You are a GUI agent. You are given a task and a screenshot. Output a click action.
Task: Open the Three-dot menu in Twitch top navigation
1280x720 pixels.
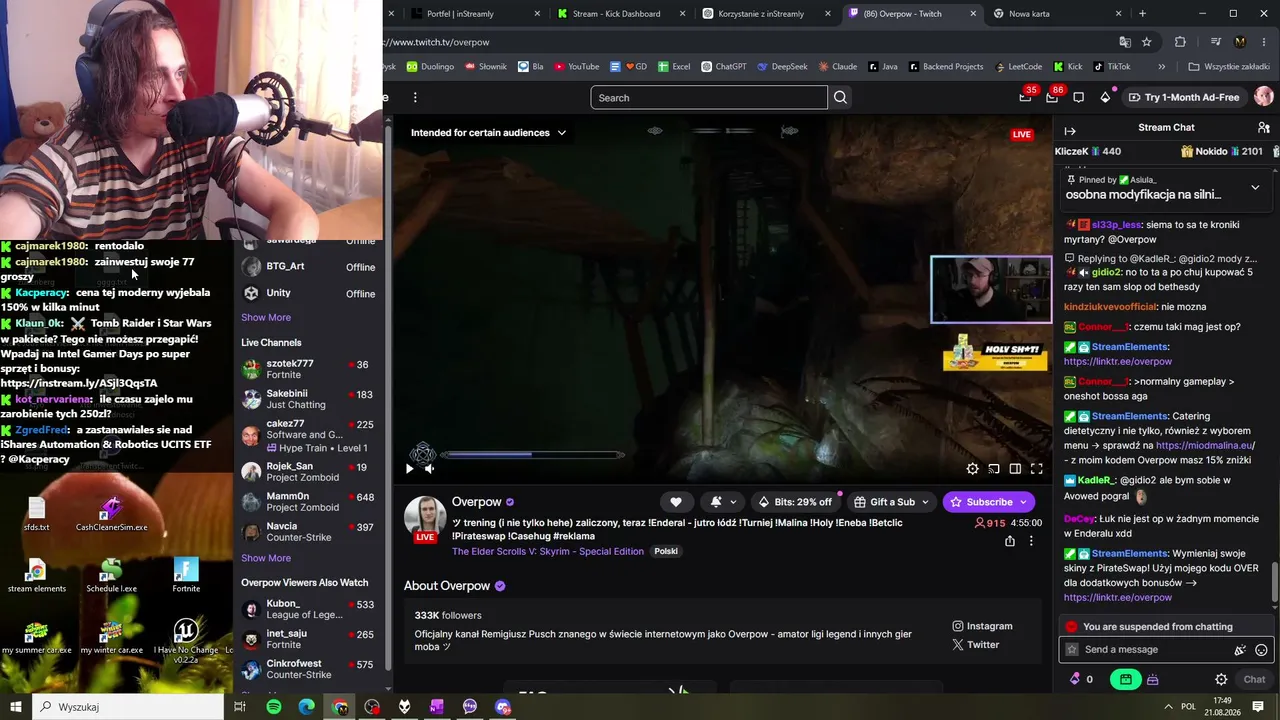[x=415, y=97]
